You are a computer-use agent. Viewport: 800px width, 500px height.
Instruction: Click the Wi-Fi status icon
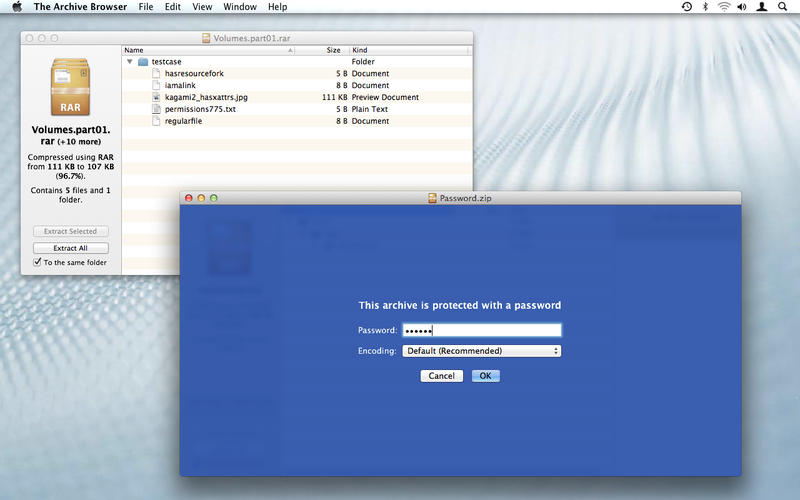723,7
